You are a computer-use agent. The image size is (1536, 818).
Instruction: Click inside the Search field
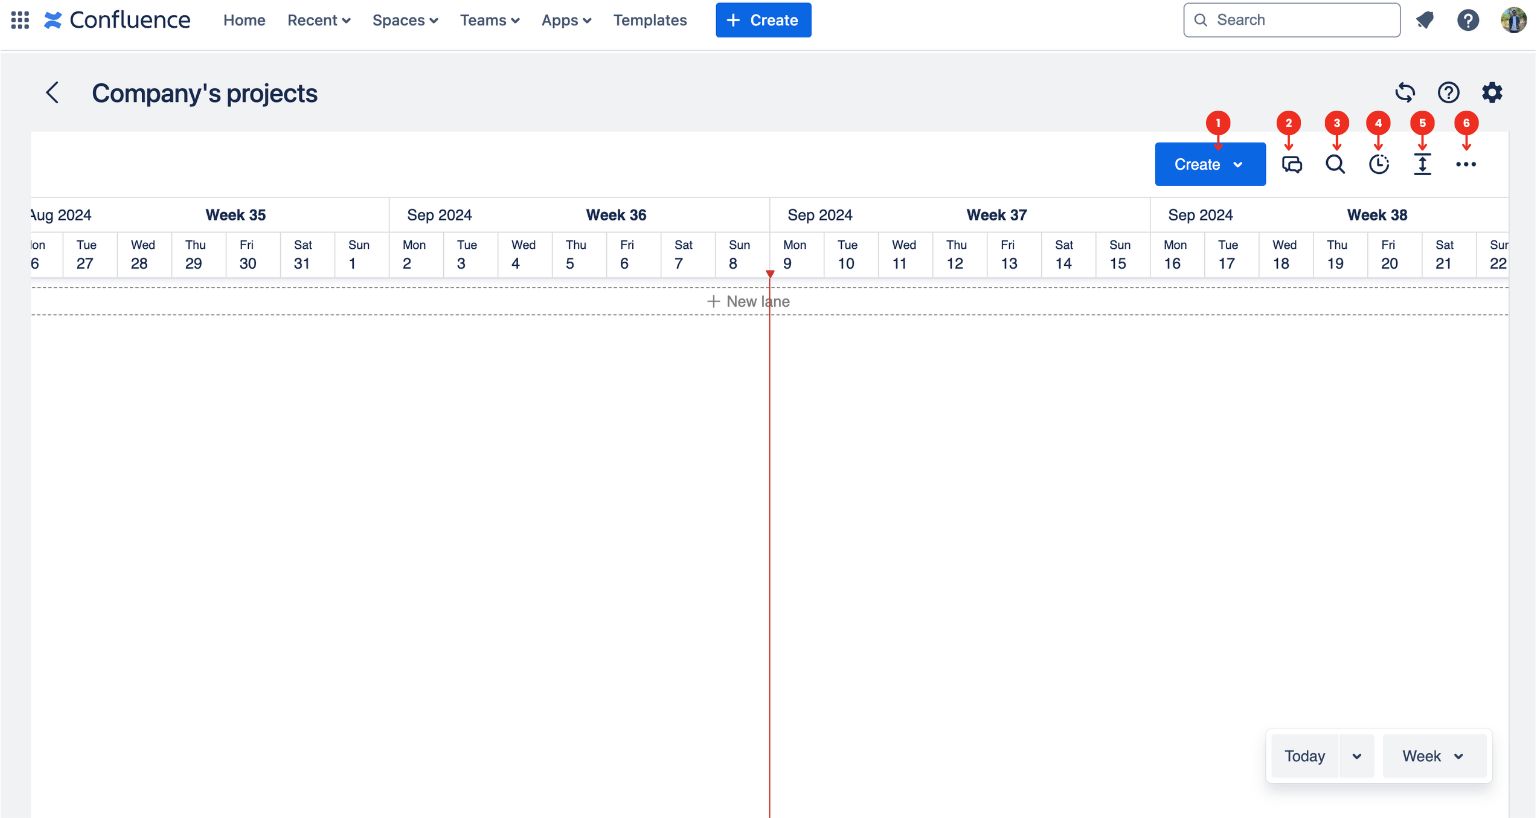1290,19
